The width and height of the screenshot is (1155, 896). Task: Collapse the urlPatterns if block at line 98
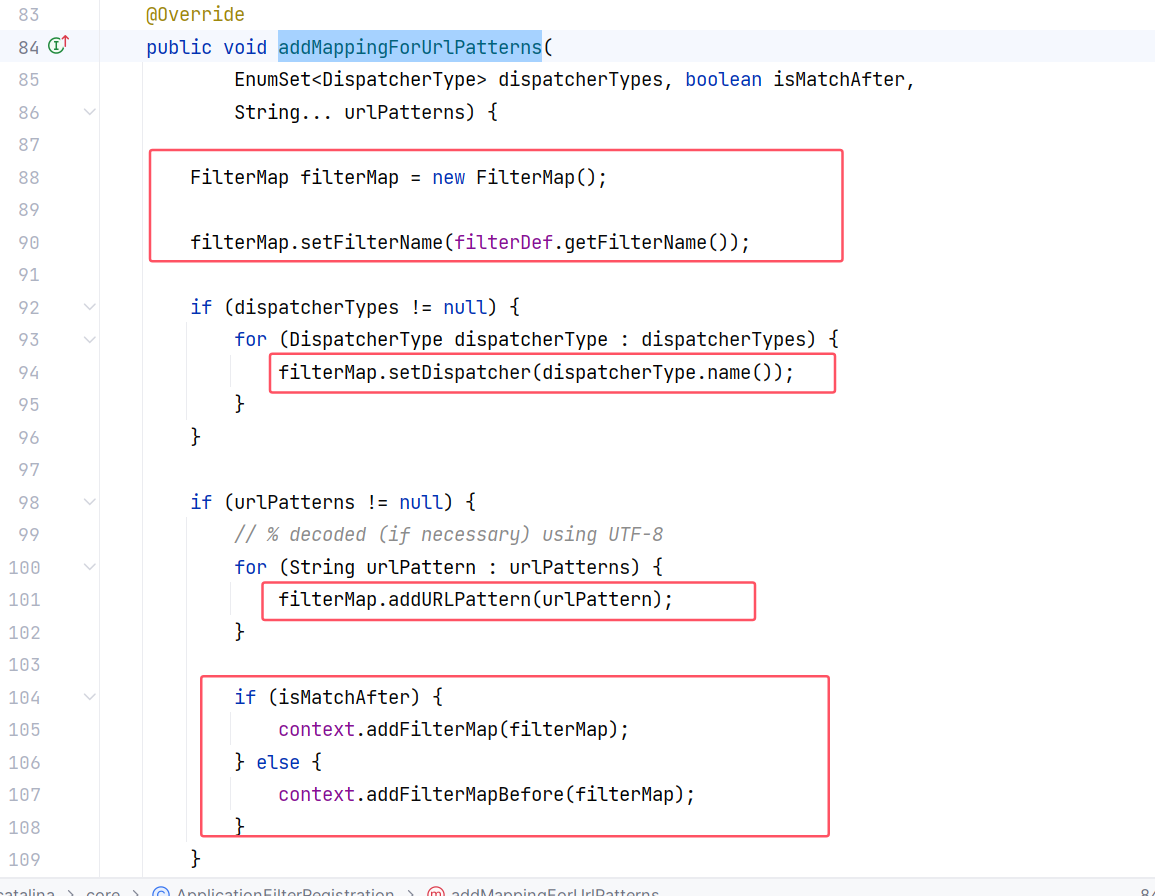click(x=90, y=502)
